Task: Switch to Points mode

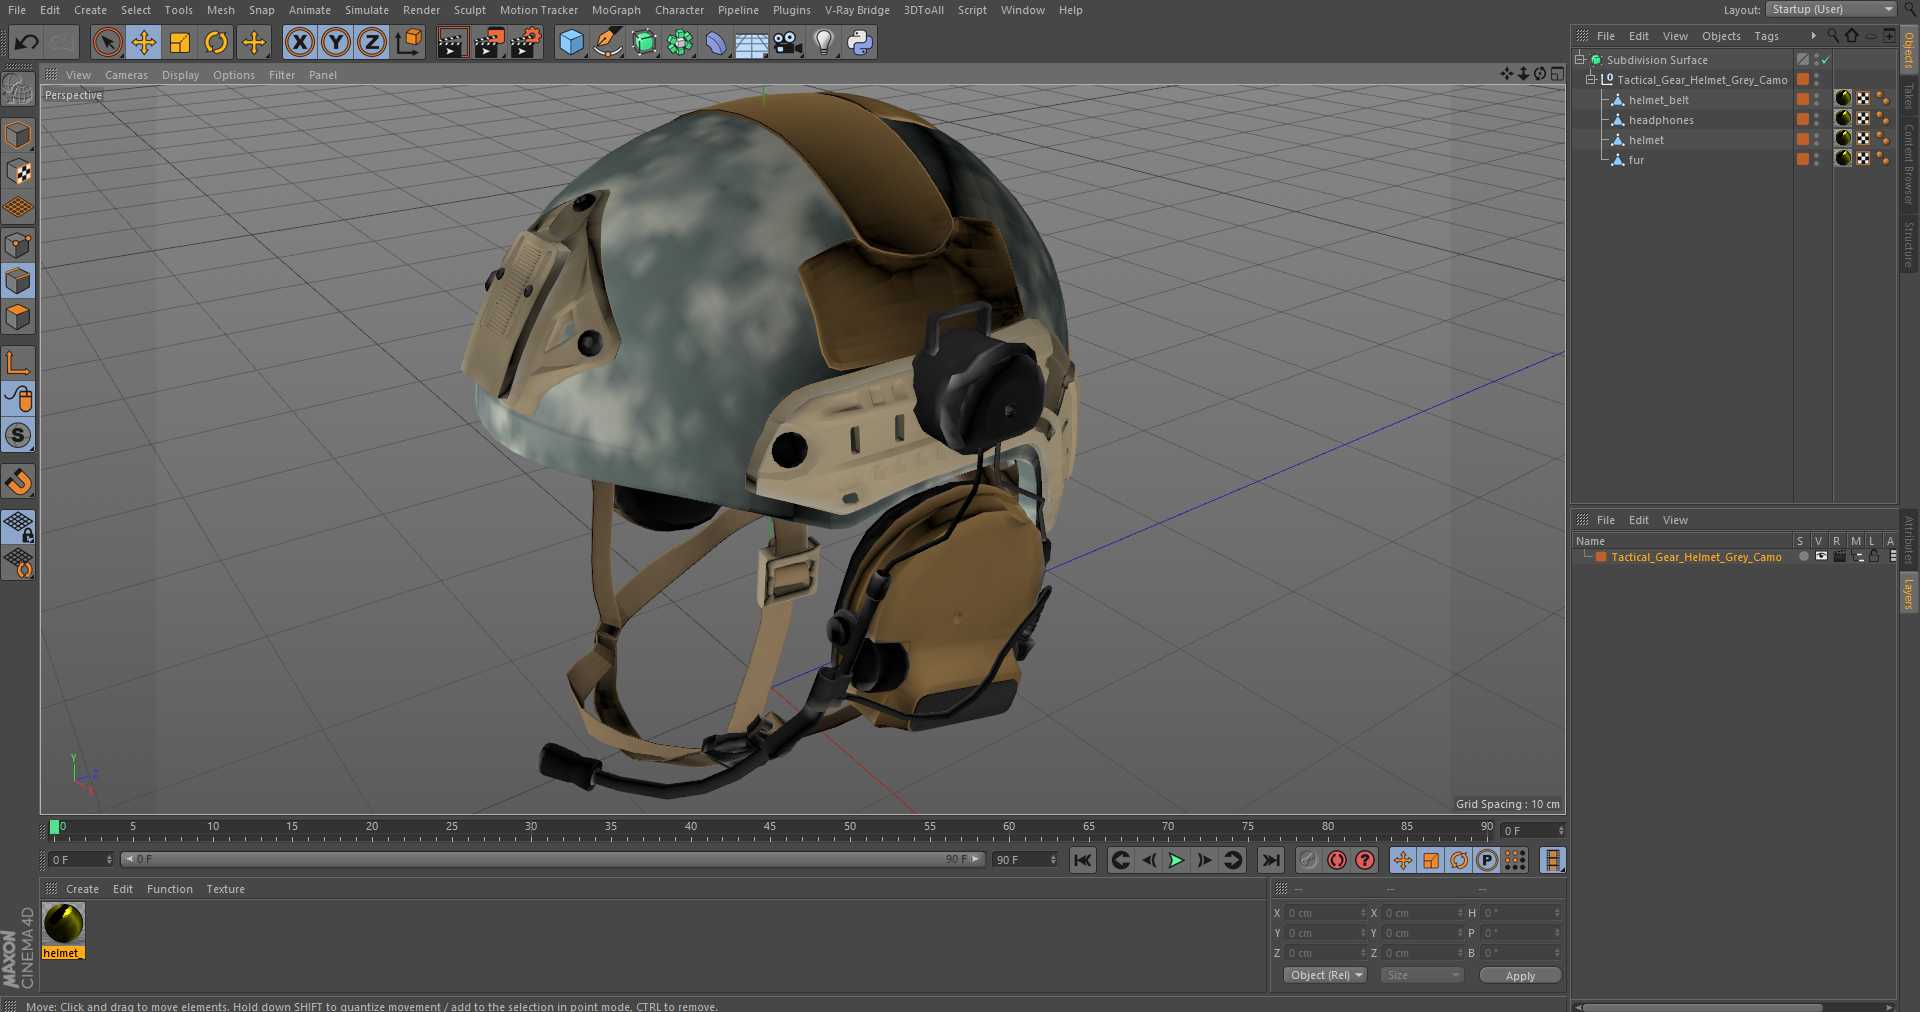Action: point(18,245)
